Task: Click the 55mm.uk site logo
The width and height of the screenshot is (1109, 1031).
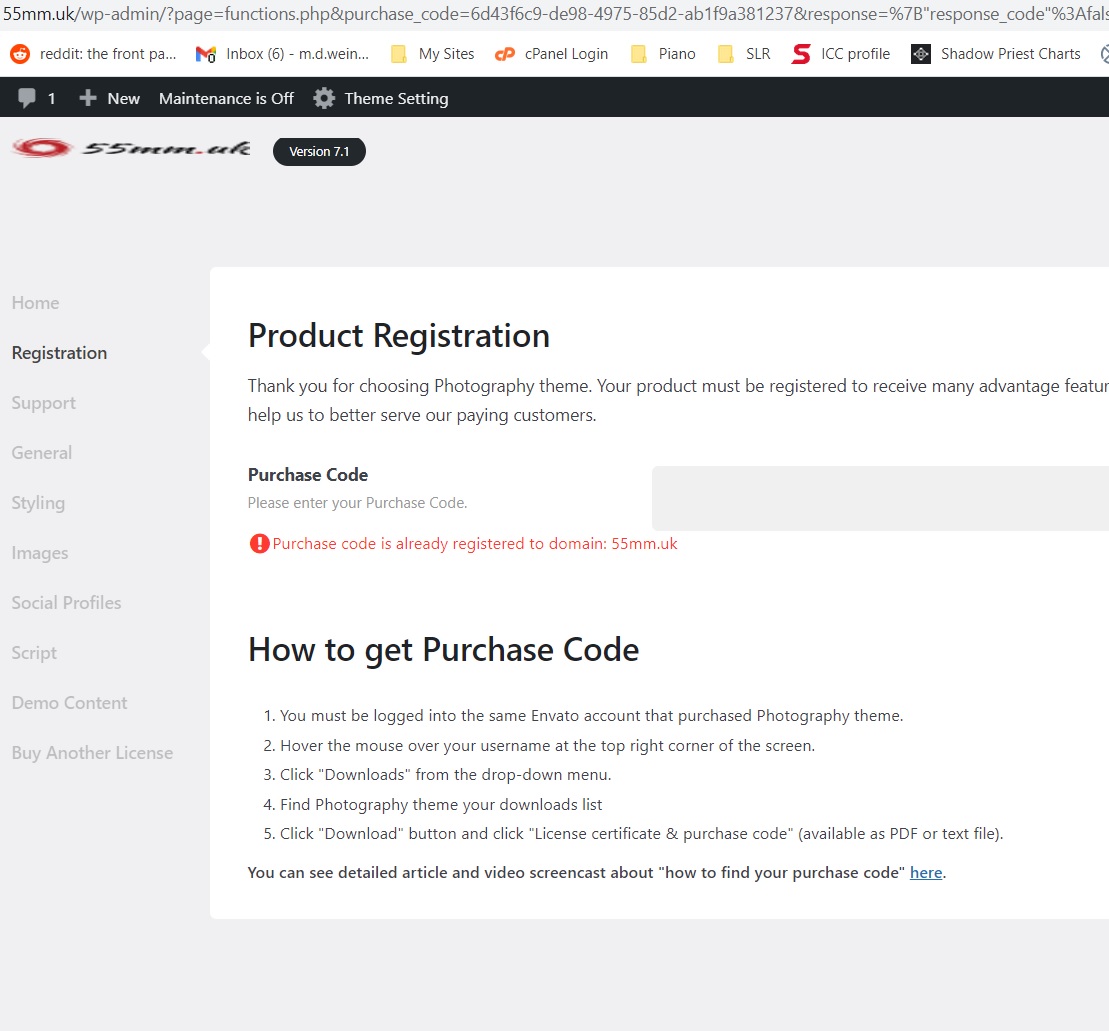Action: click(131, 148)
